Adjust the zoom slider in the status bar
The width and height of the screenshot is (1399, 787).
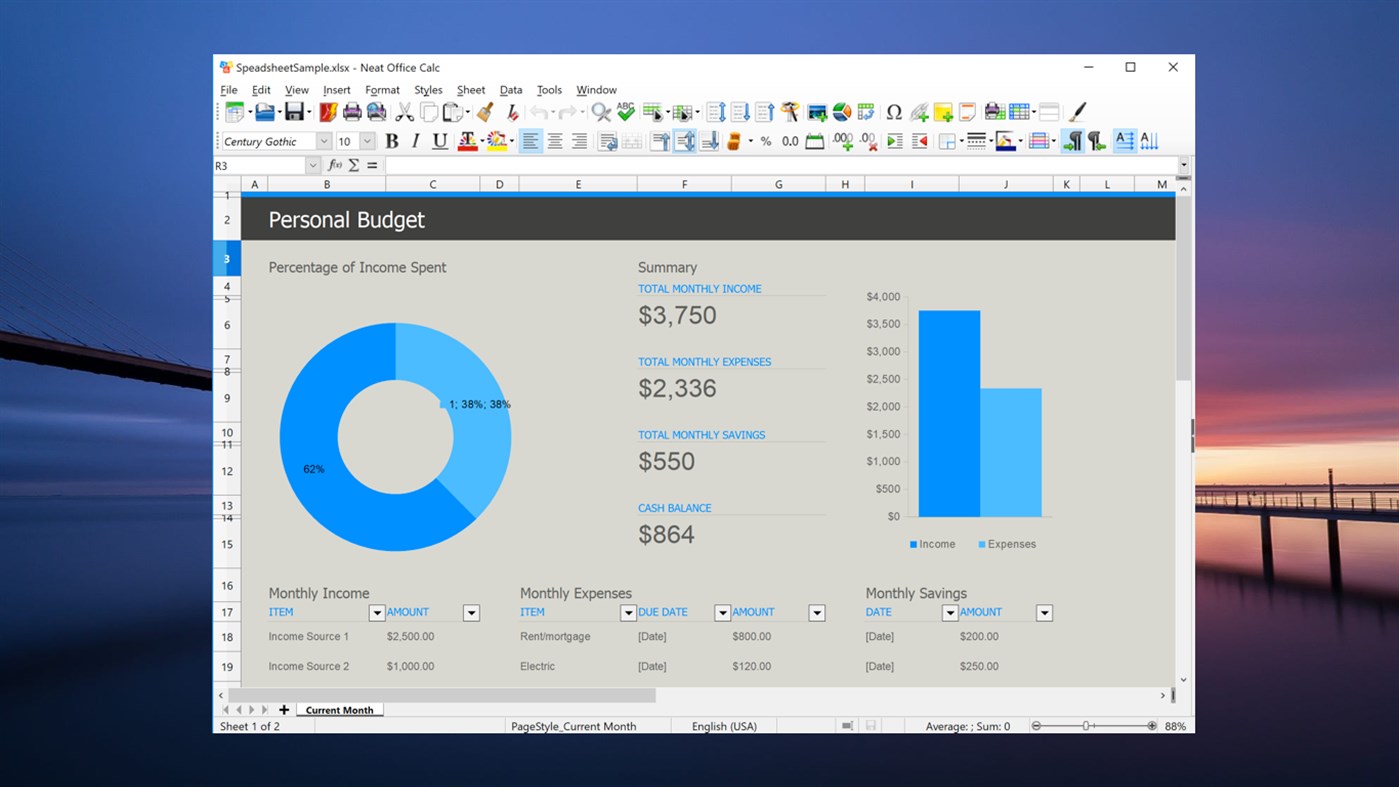click(1085, 726)
